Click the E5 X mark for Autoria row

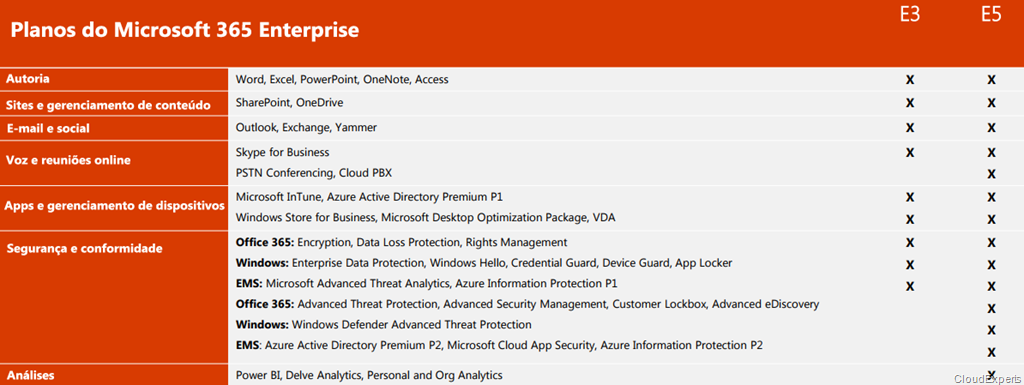point(991,80)
